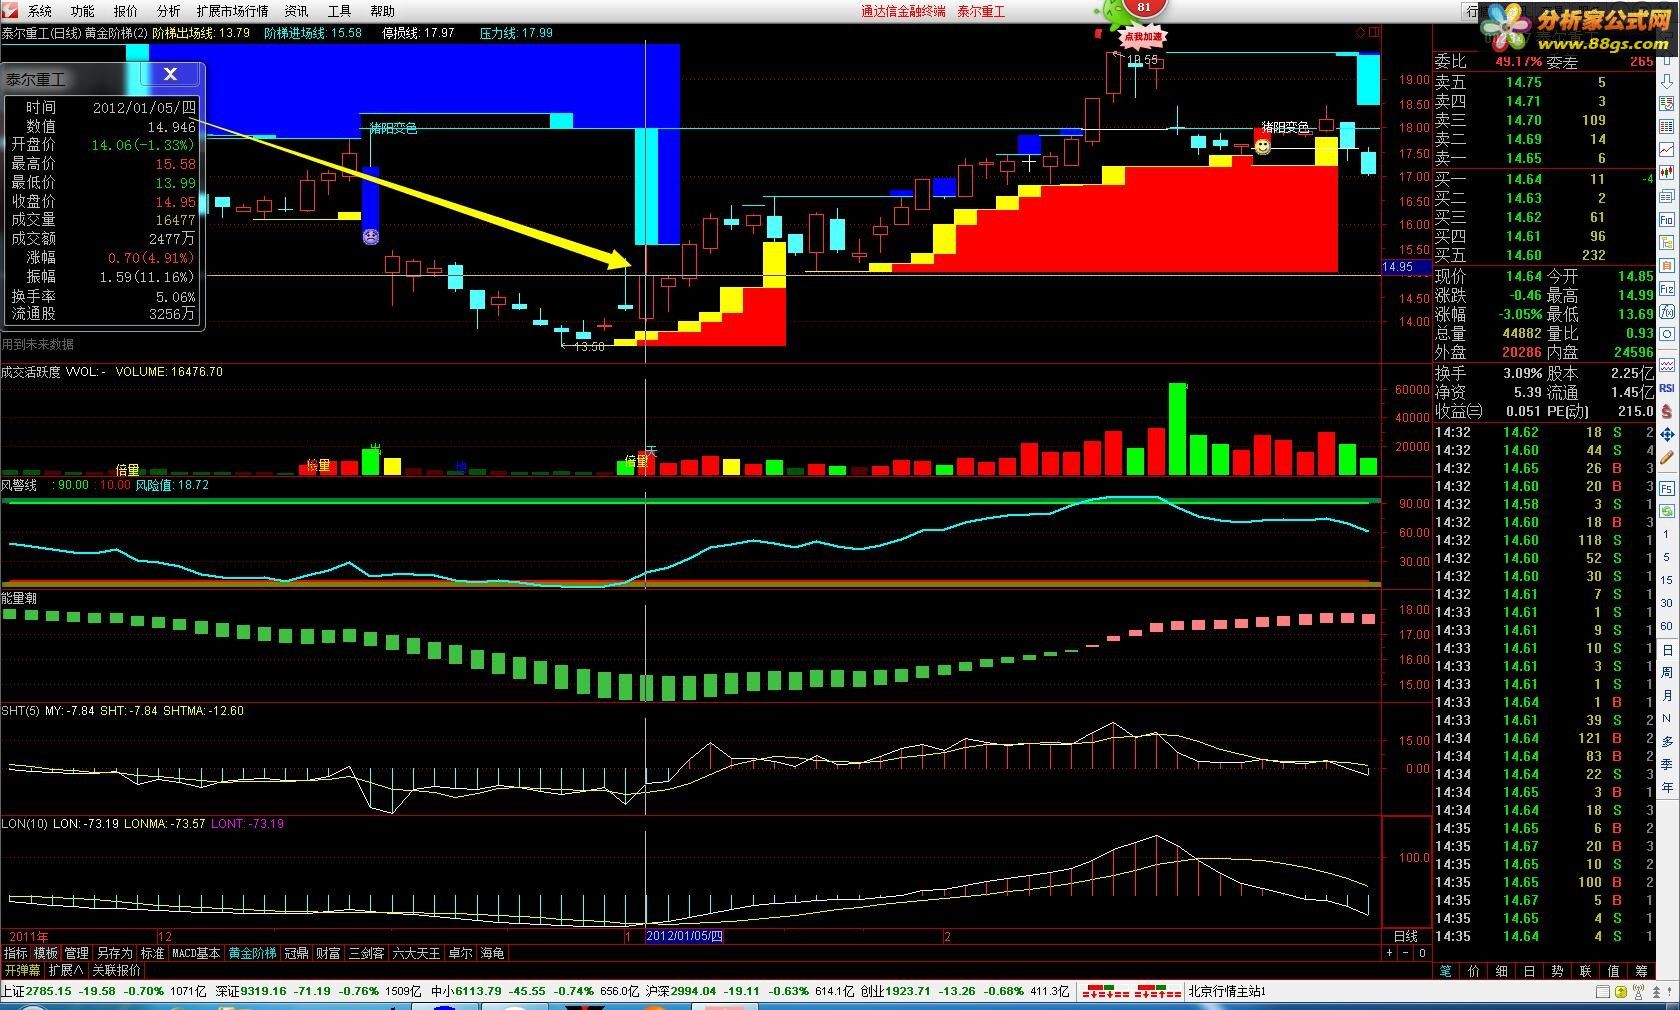
Task: Switch to the 海龟 indicator tab
Action: [x=493, y=953]
